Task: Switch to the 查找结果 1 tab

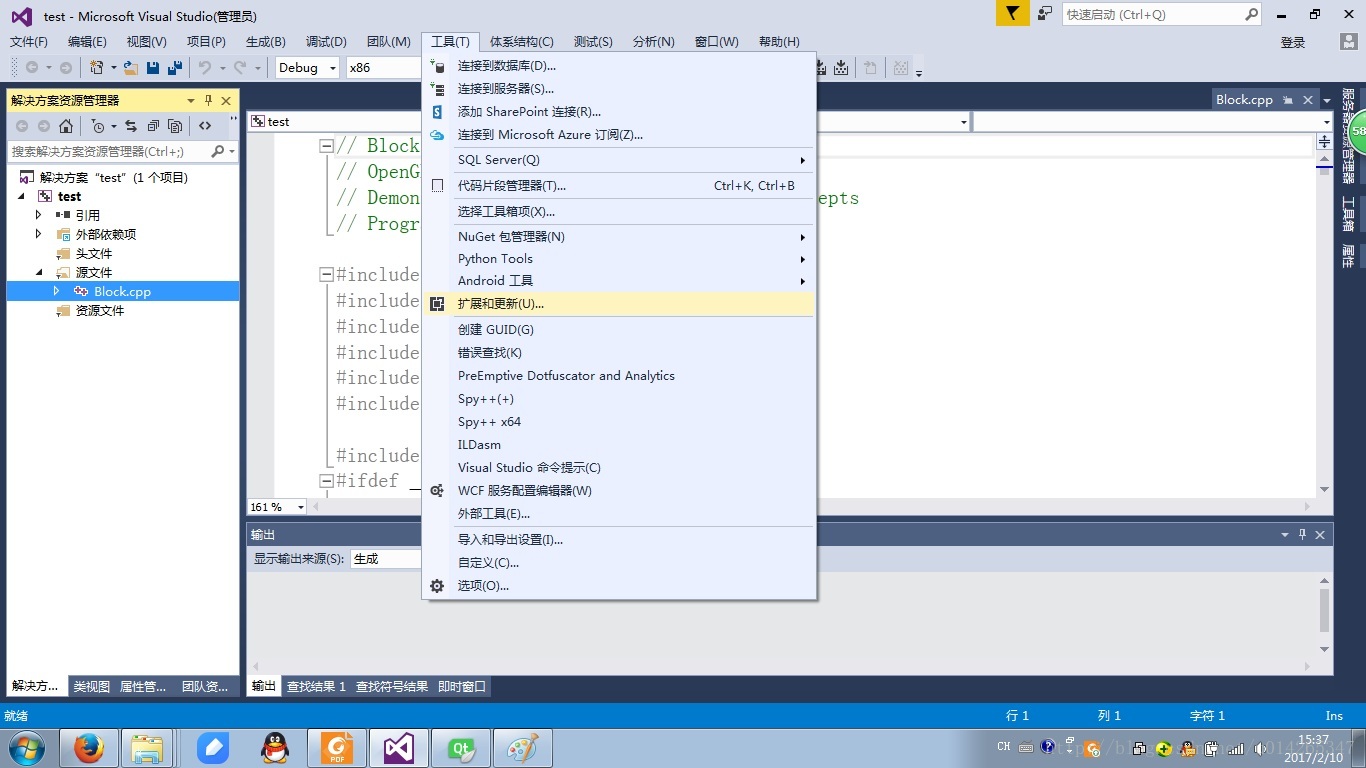Action: click(316, 686)
